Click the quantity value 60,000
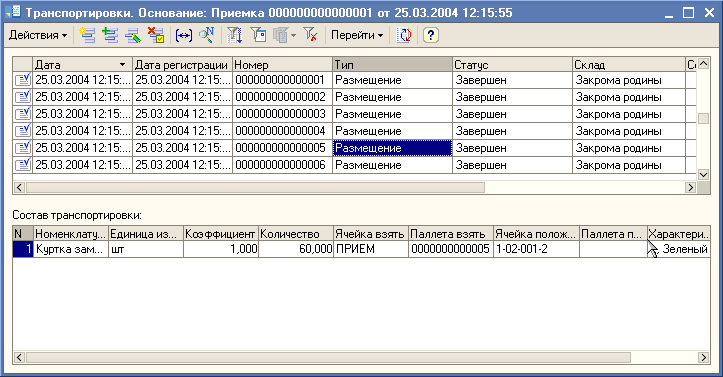 click(x=296, y=249)
